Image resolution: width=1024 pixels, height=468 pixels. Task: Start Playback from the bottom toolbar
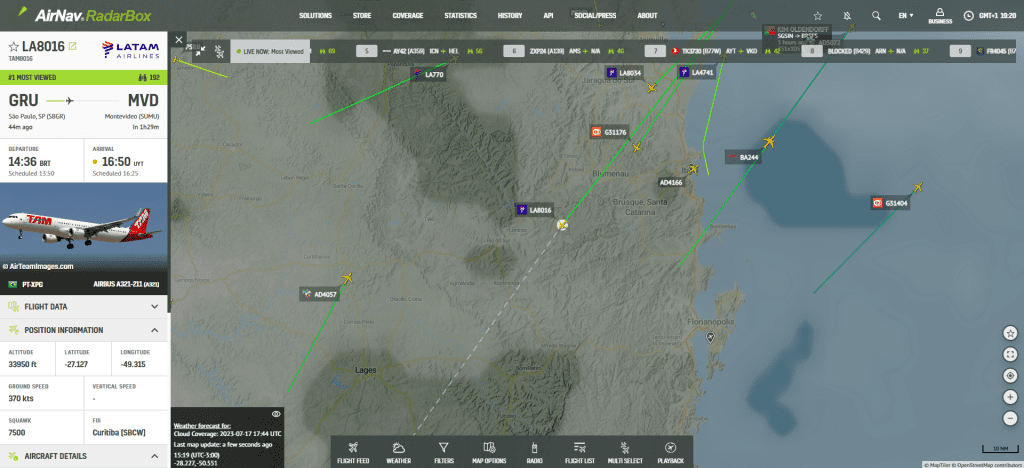pos(670,451)
